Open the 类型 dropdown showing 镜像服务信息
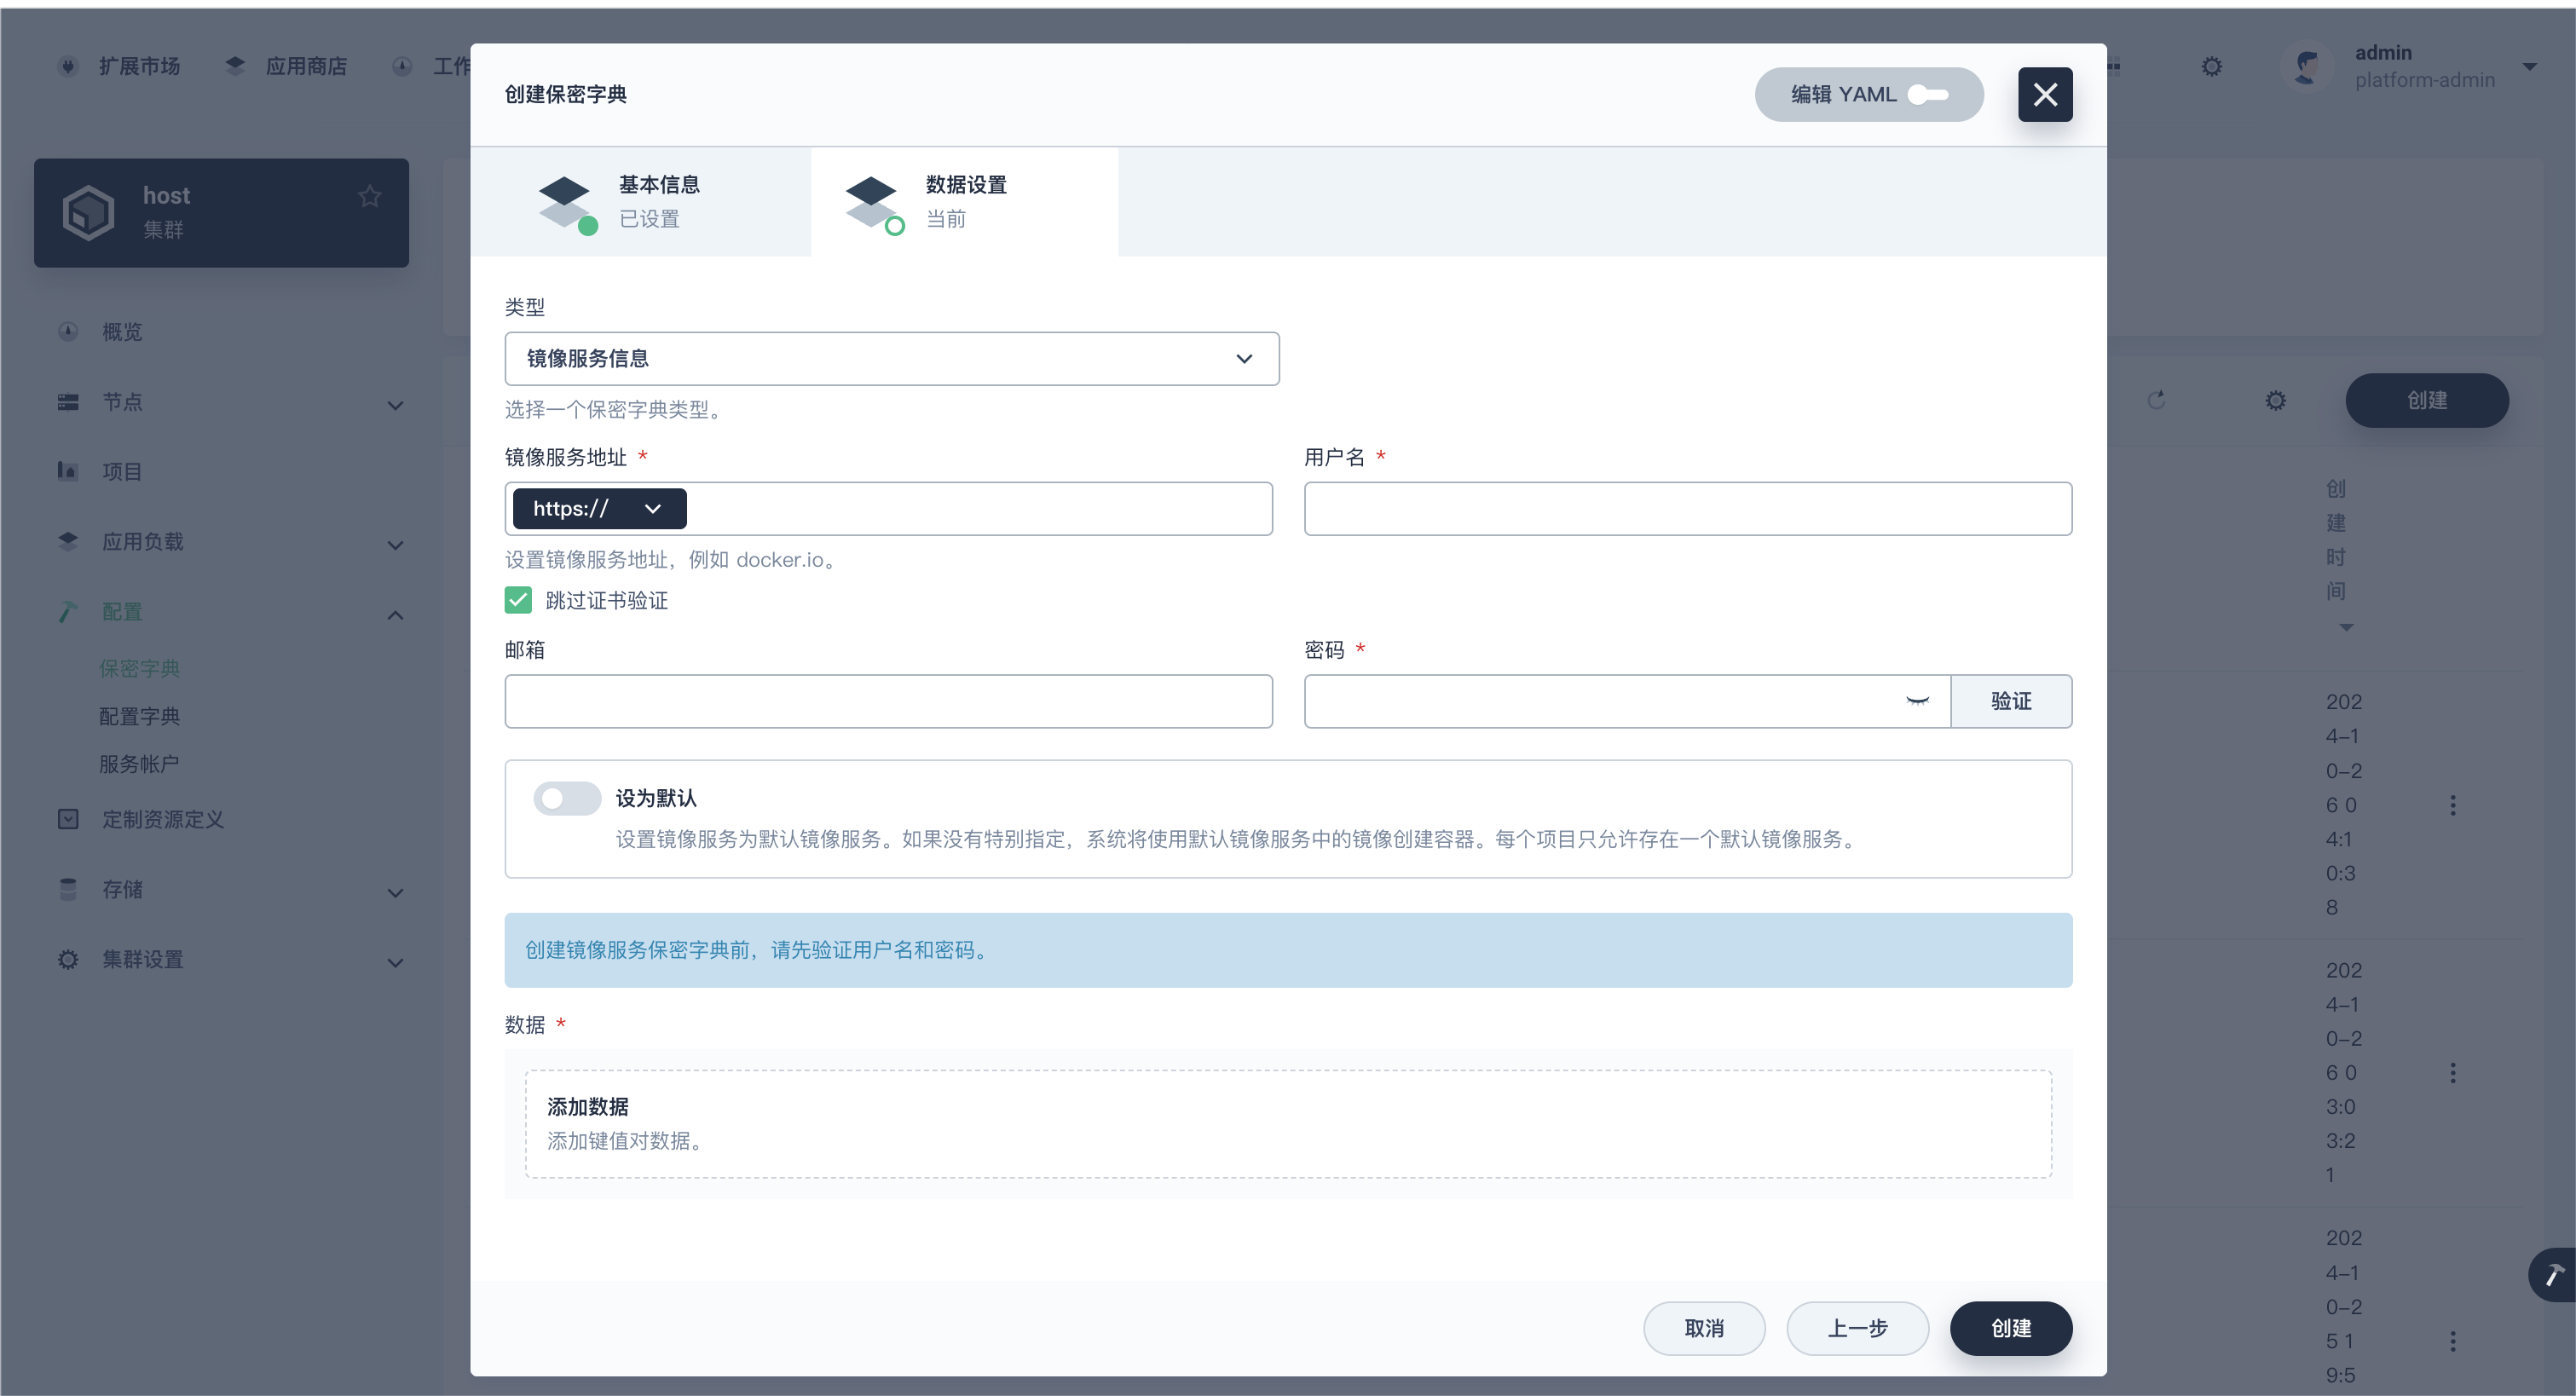The height and width of the screenshot is (1396, 2576). tap(891, 358)
